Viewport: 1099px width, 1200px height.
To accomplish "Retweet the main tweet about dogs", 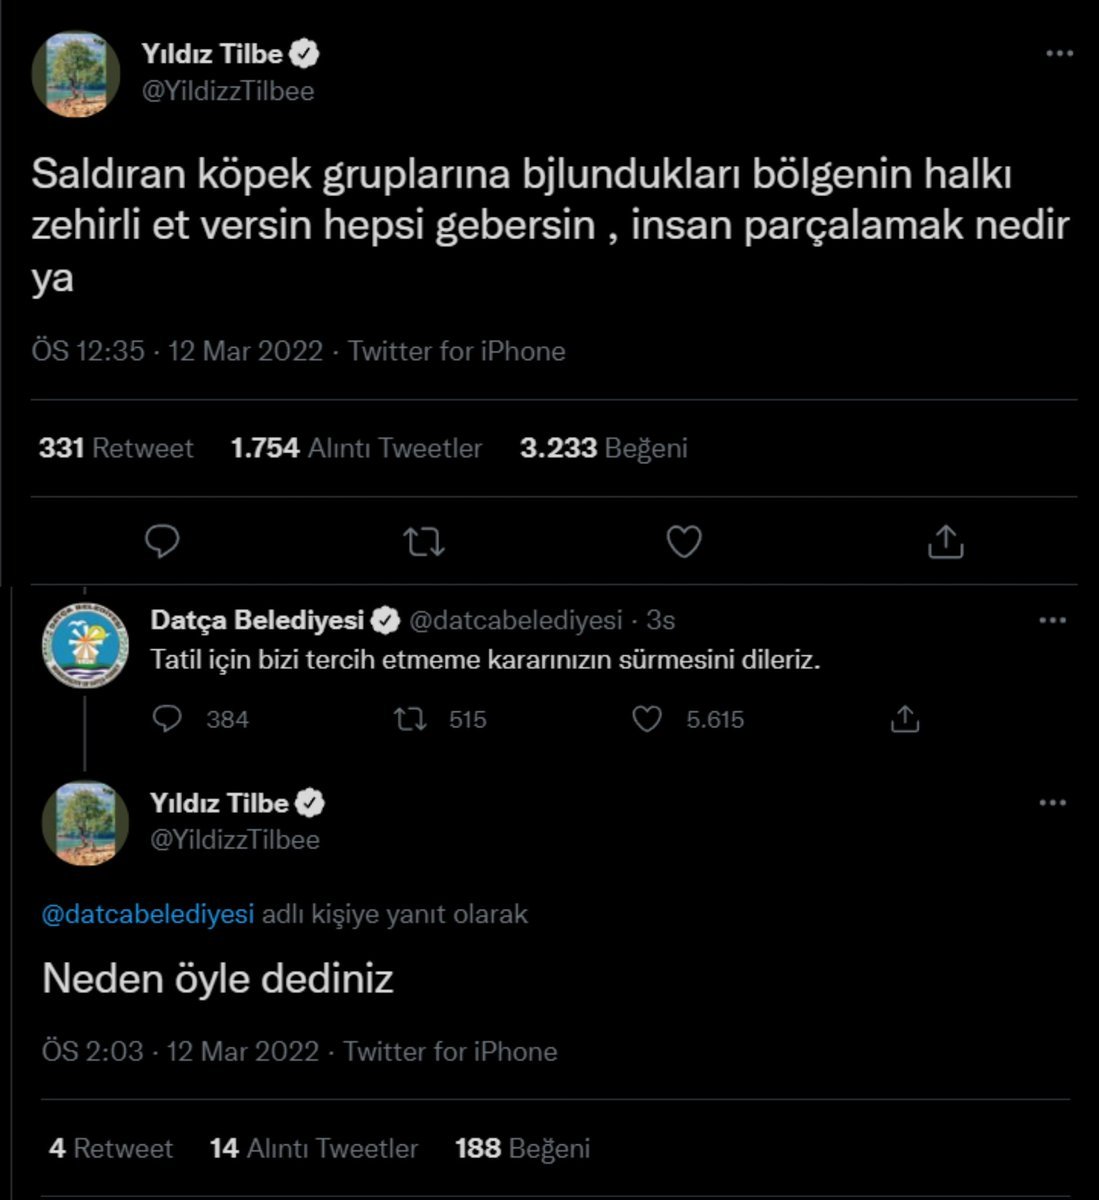I will (423, 542).
